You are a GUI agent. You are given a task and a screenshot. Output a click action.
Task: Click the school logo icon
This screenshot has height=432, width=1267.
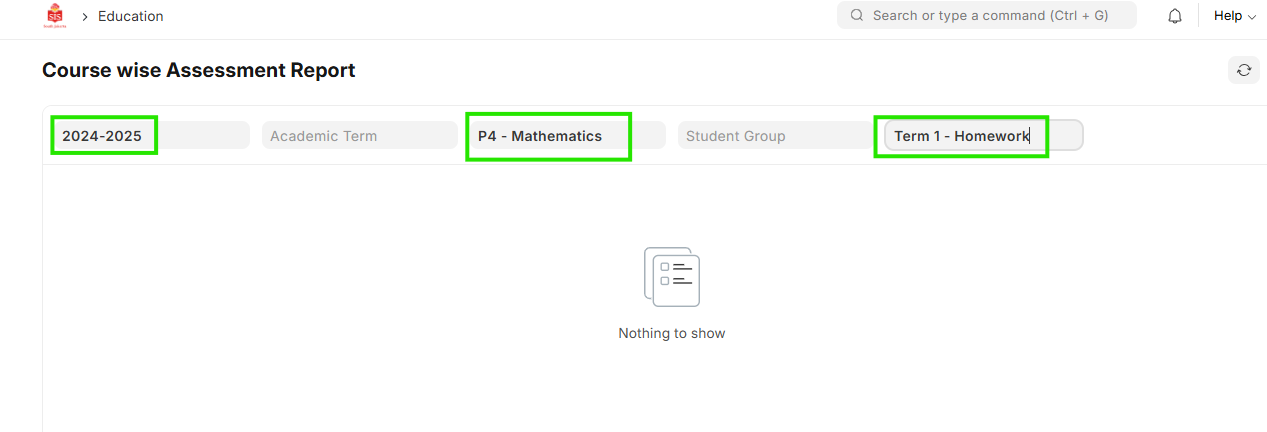click(54, 16)
